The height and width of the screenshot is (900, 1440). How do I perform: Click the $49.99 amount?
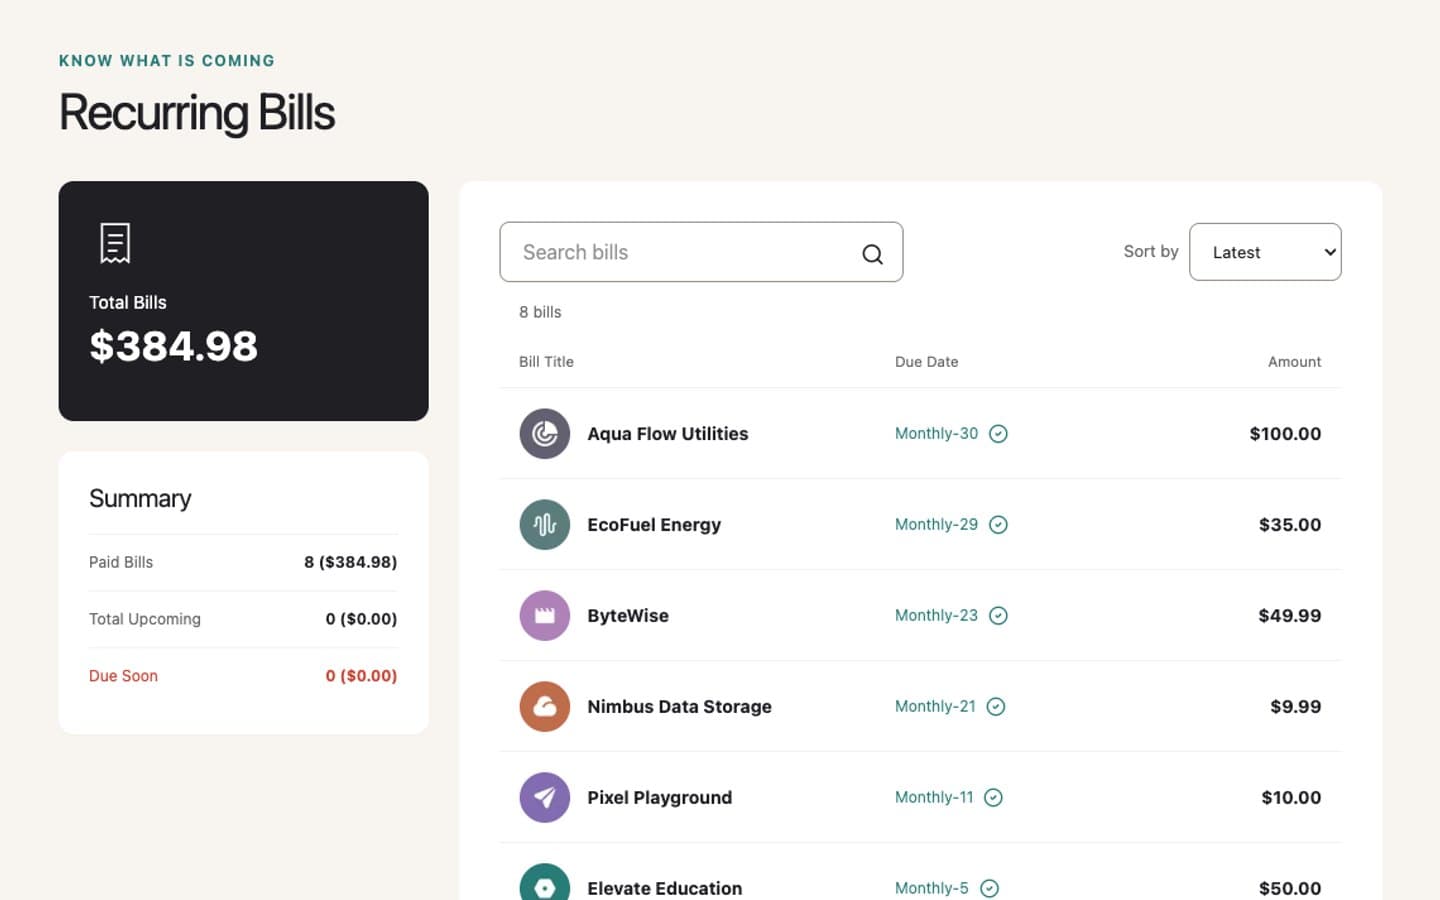[1290, 616]
